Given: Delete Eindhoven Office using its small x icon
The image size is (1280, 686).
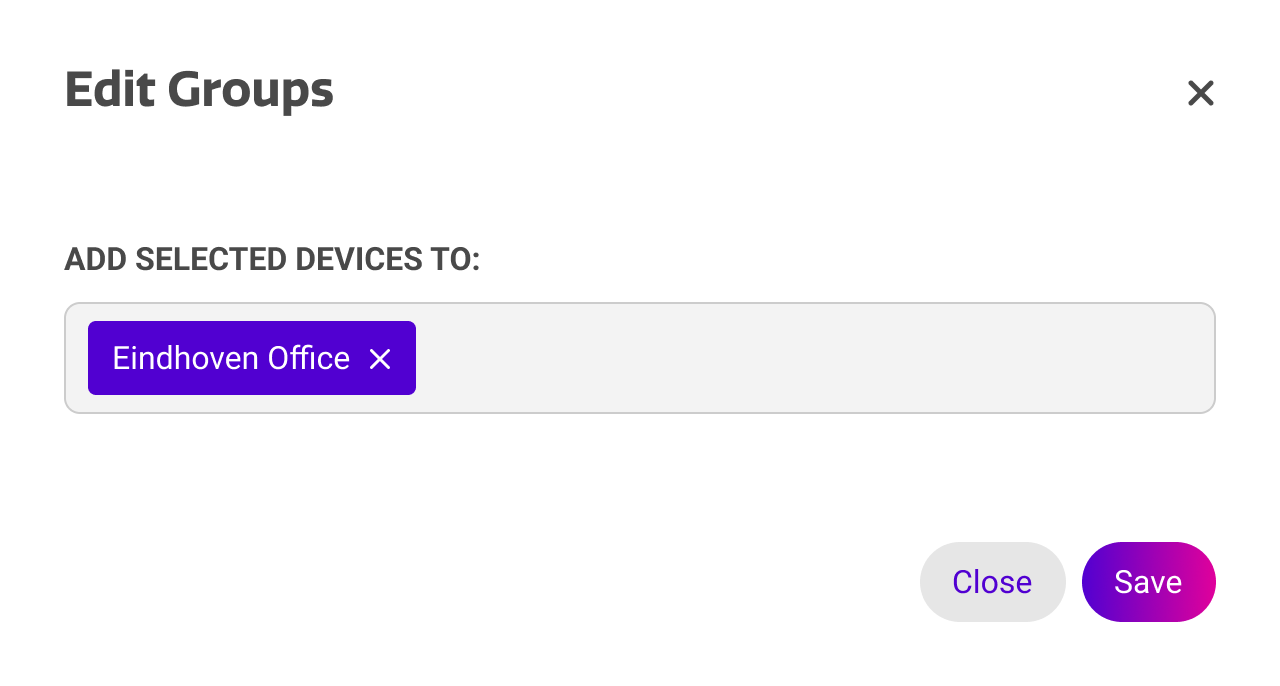Looking at the screenshot, I should [380, 359].
